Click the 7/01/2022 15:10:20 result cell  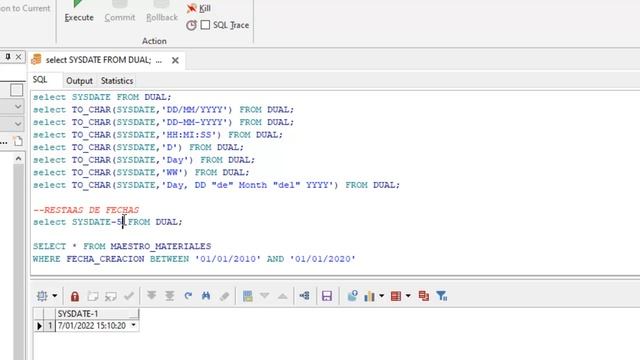pos(92,326)
